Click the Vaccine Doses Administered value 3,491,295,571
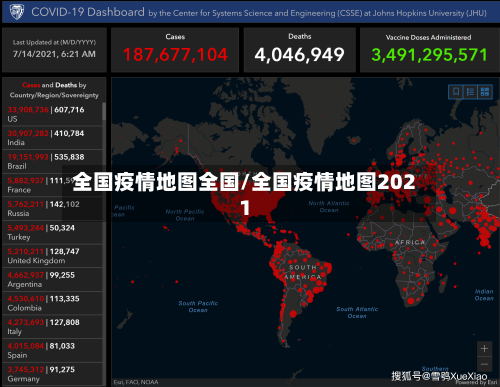500x387 pixels. pos(429,55)
